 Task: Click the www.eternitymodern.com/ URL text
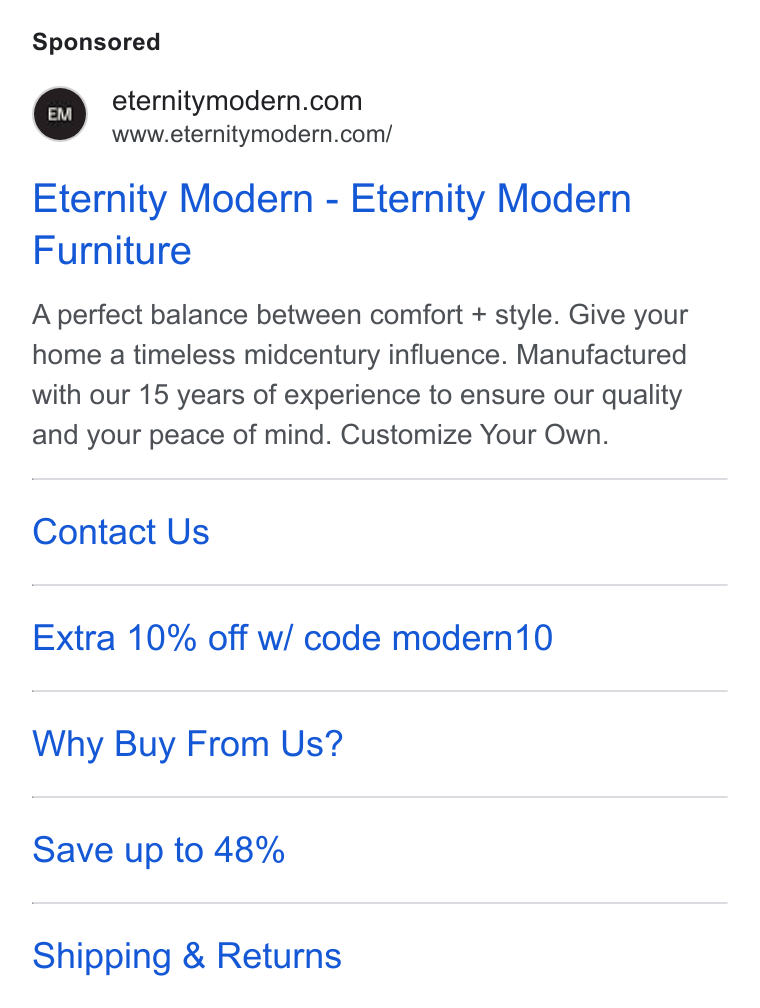click(251, 134)
